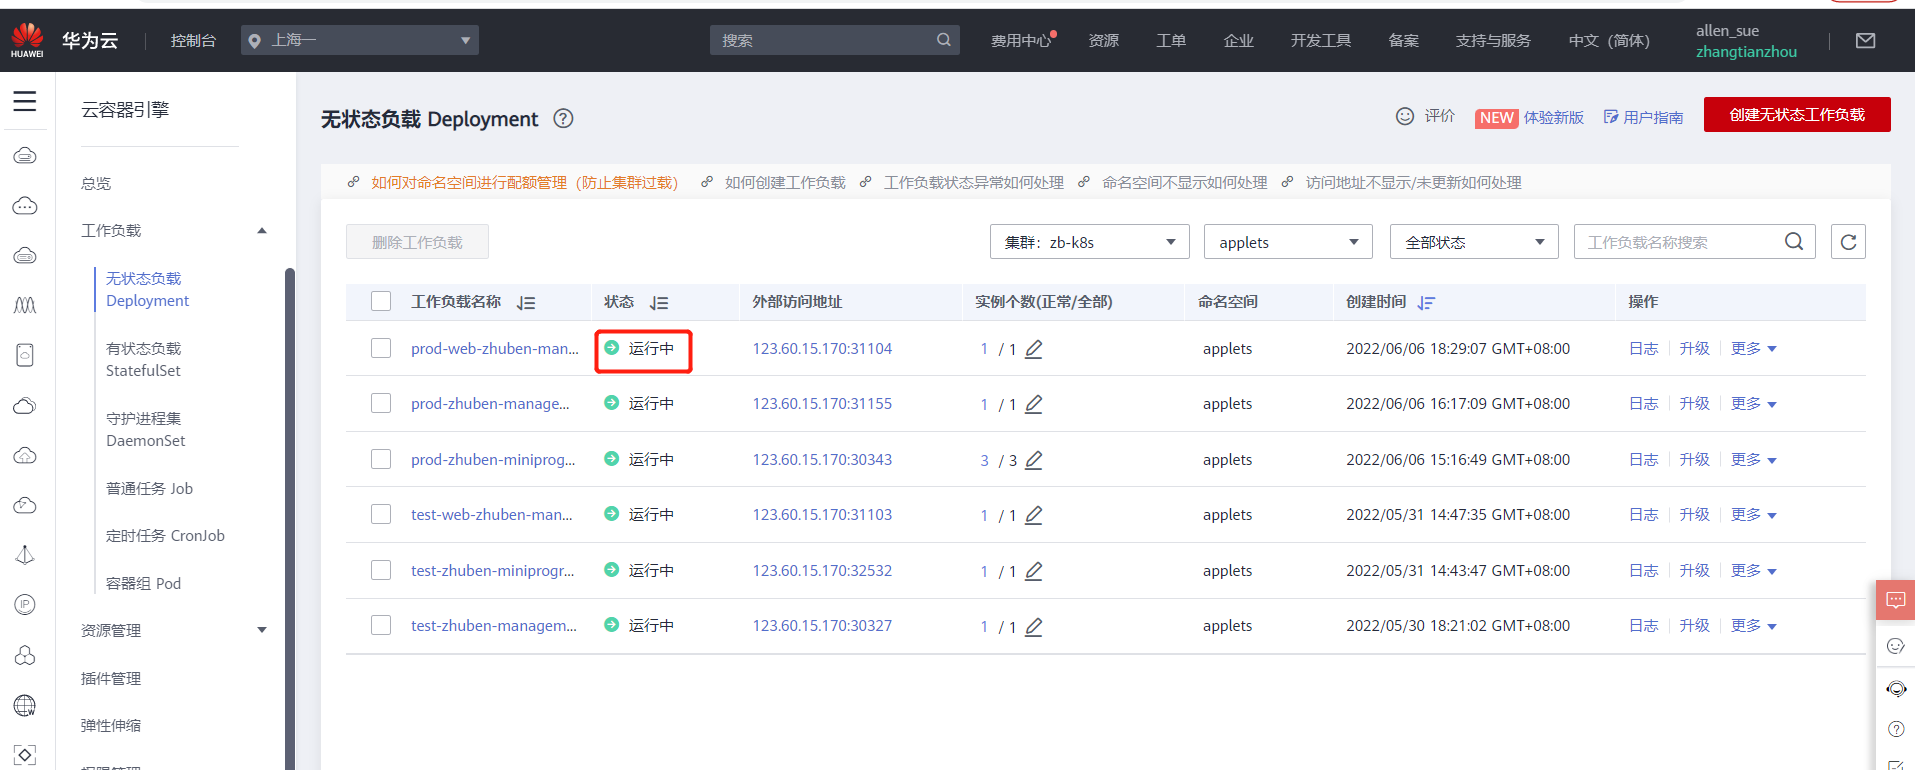
Task: Click the help question mark beside Deployment title
Action: point(564,119)
